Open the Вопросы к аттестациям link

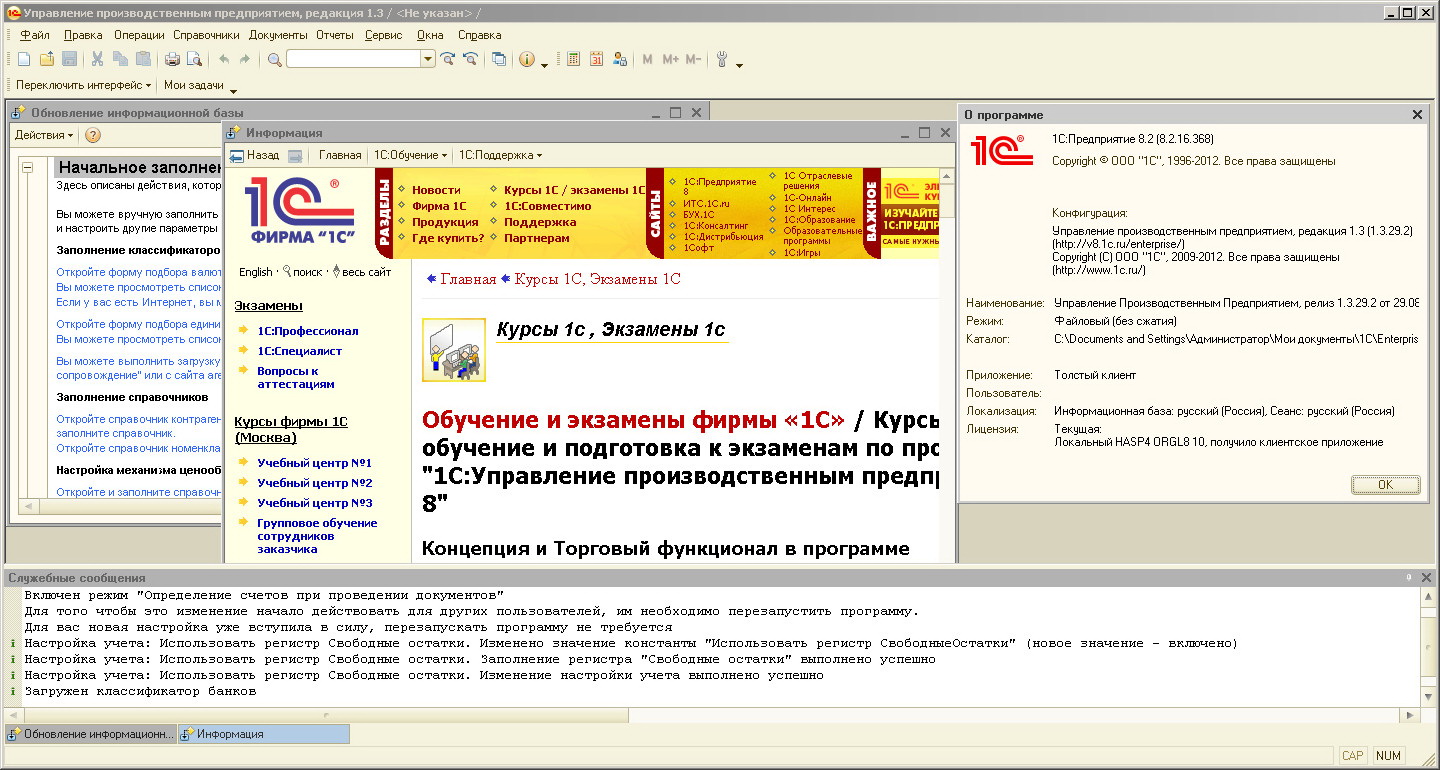(295, 377)
